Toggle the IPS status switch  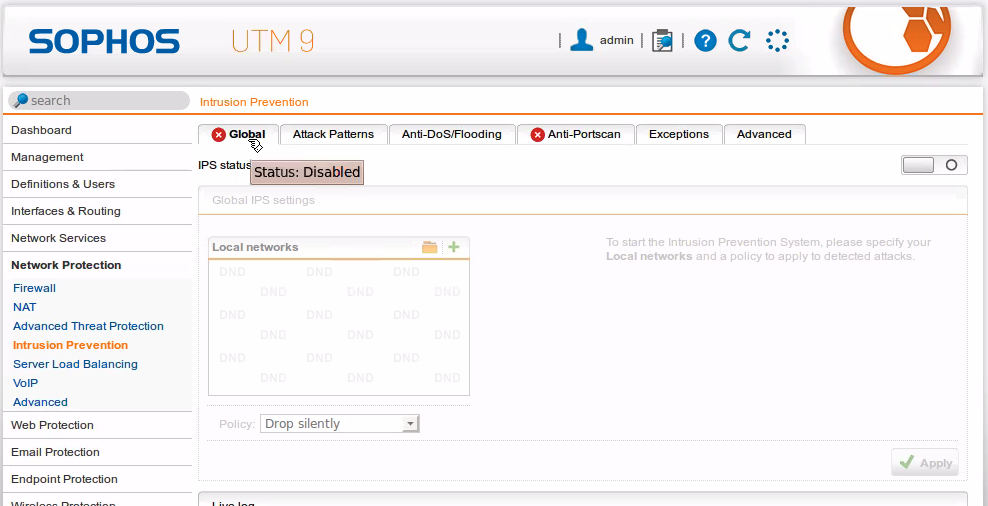point(934,165)
